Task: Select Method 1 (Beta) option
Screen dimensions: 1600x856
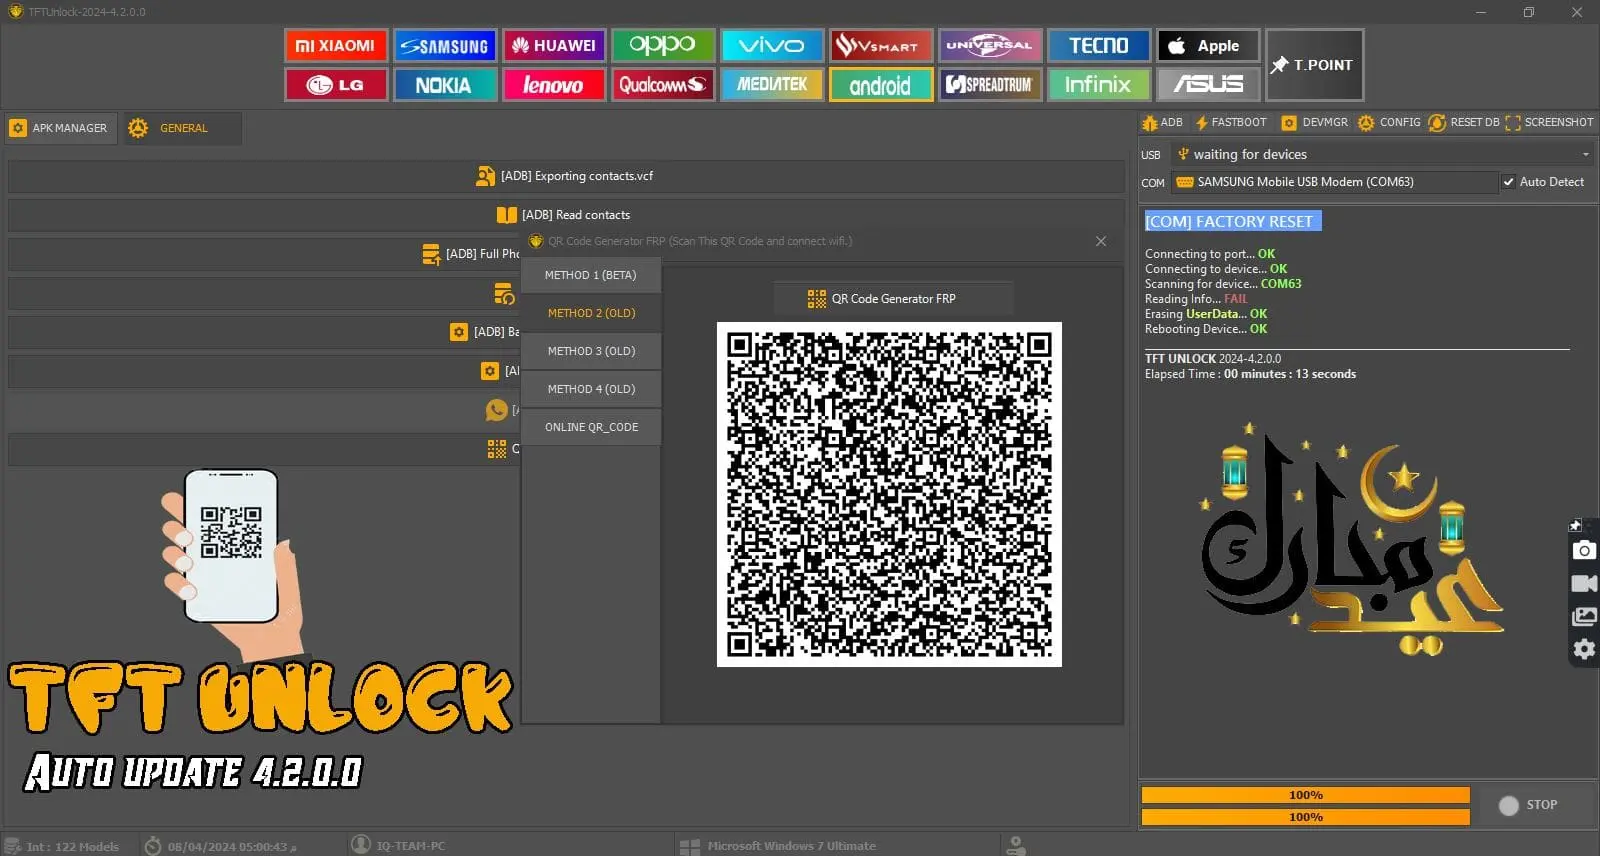Action: point(590,275)
